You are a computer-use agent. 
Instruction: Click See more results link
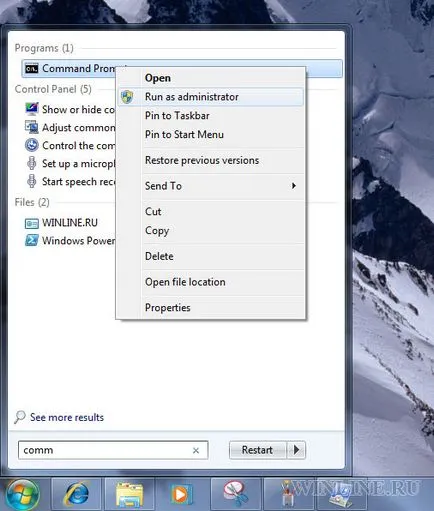click(x=67, y=417)
